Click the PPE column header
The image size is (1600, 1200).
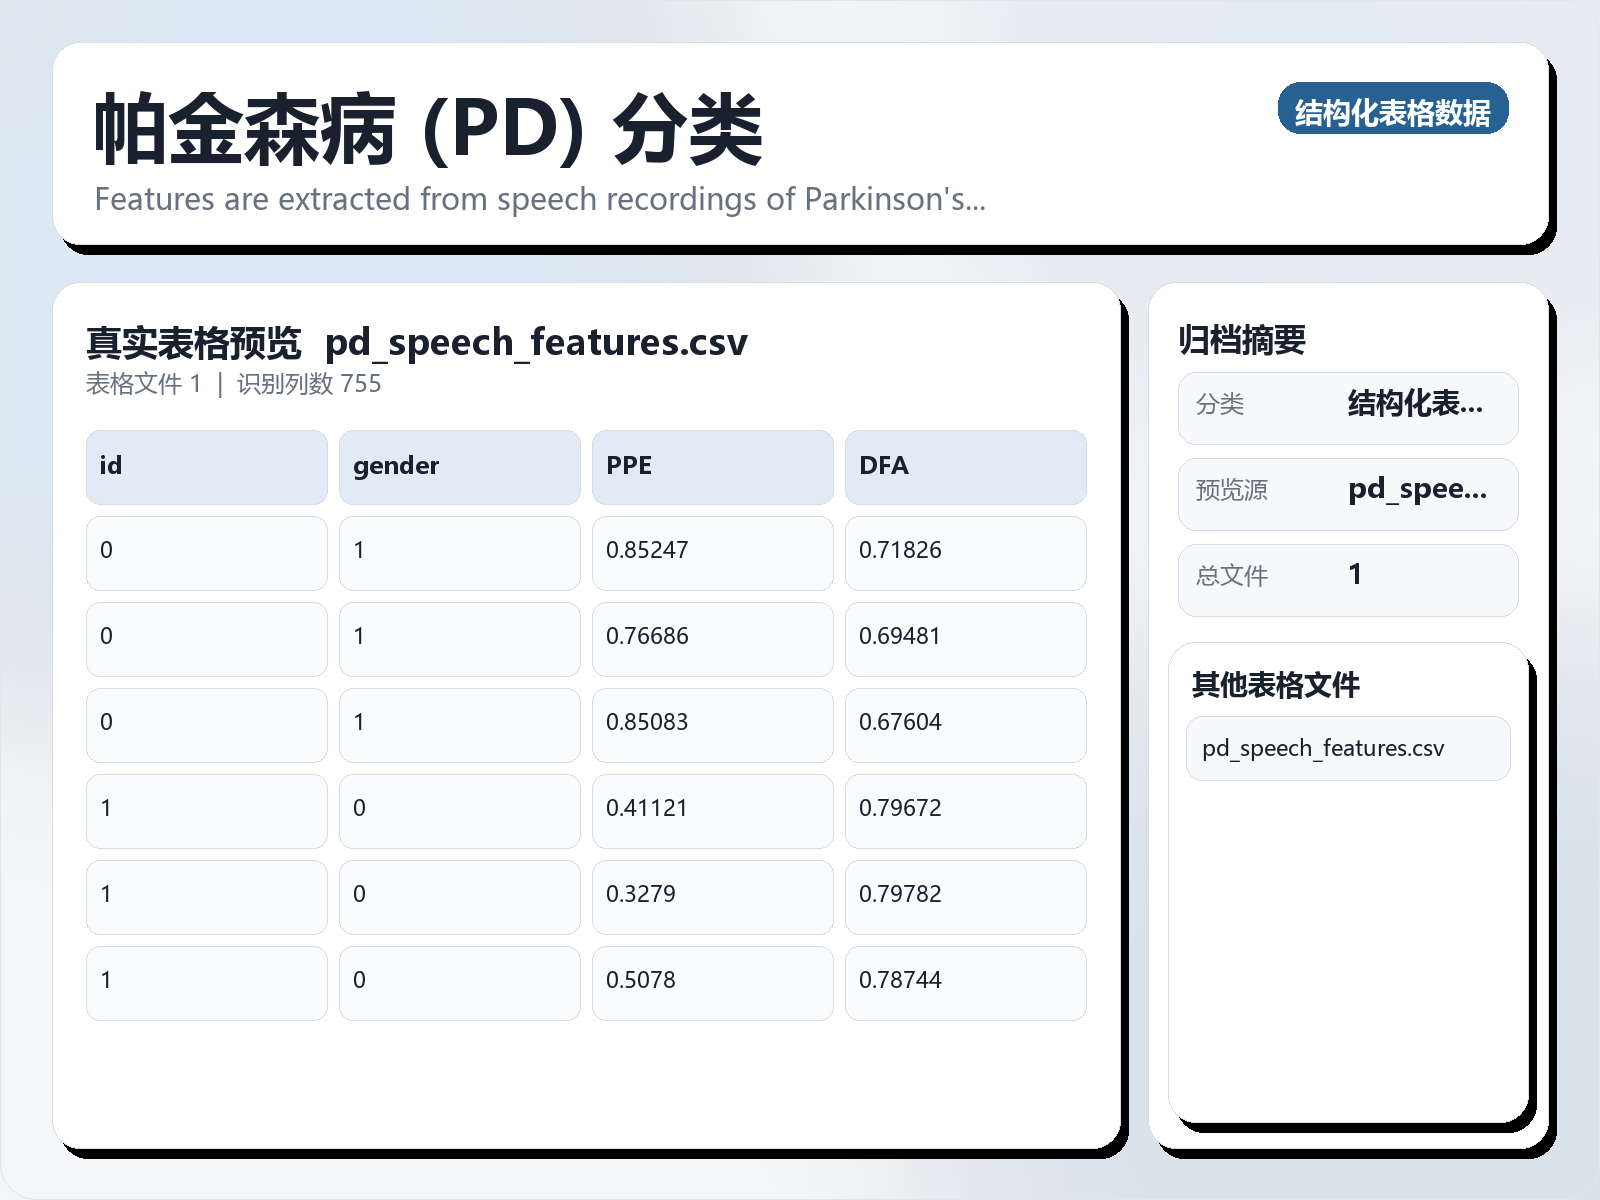coord(712,466)
